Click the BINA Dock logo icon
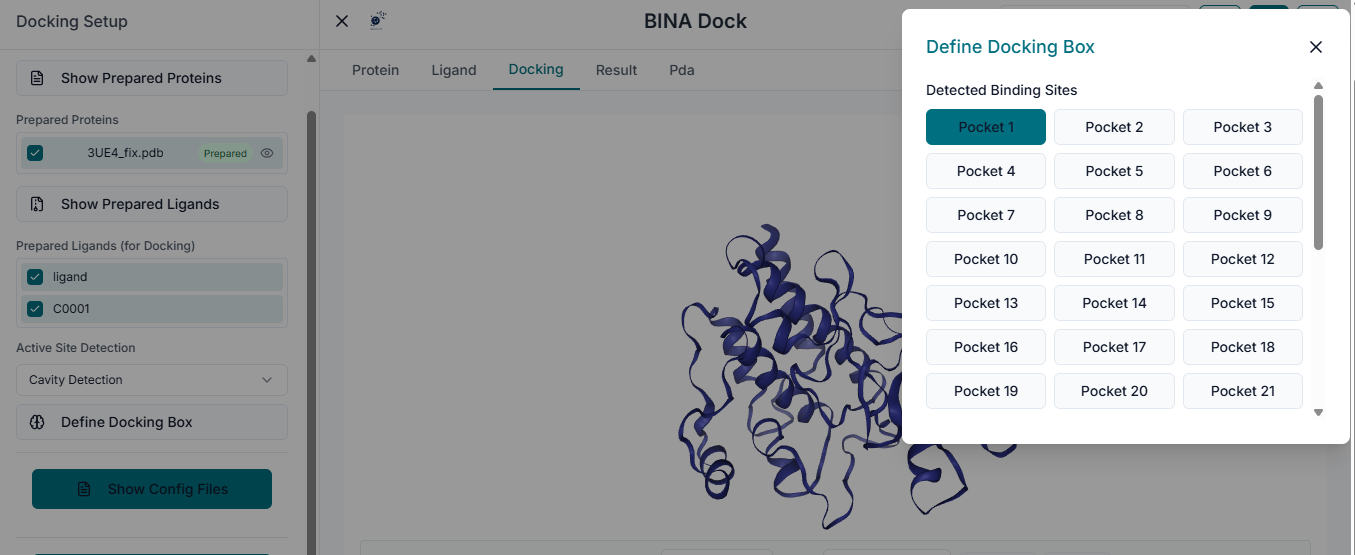Viewport: 1355px width, 555px height. pos(378,20)
